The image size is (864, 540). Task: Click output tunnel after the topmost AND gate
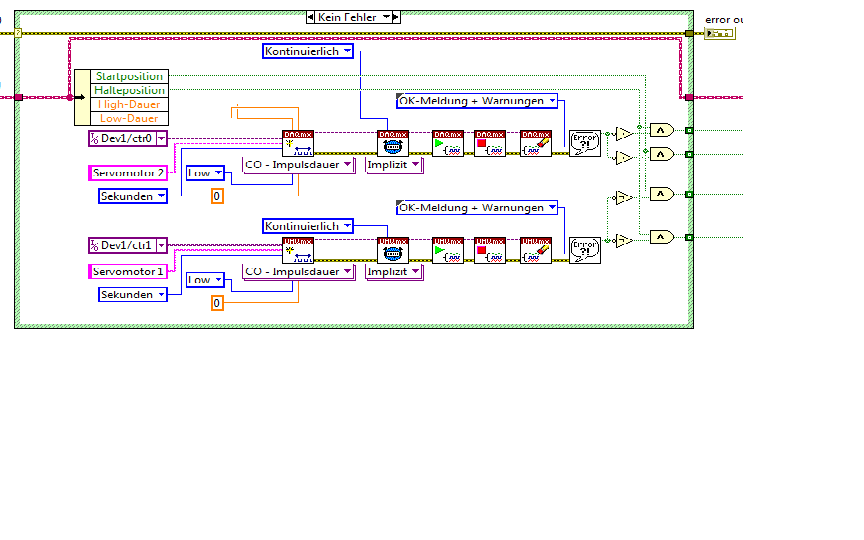click(689, 131)
